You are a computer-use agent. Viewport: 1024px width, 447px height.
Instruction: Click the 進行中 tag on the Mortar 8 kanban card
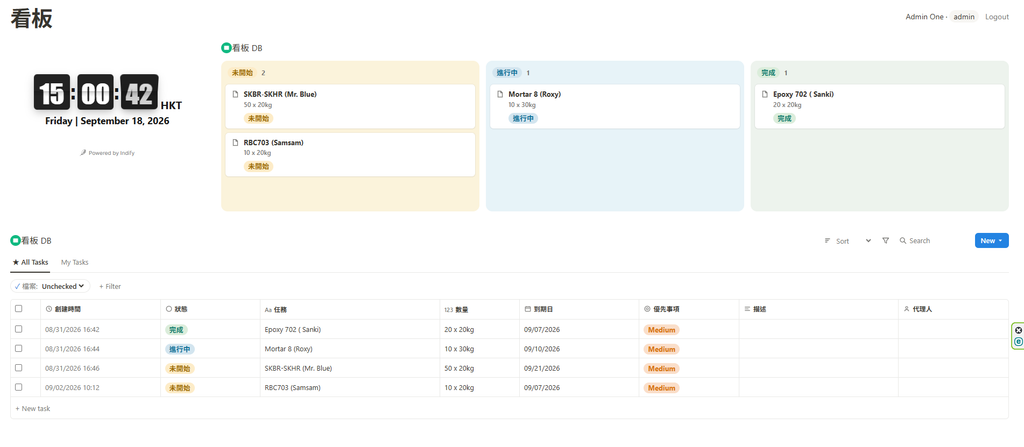[x=523, y=118]
